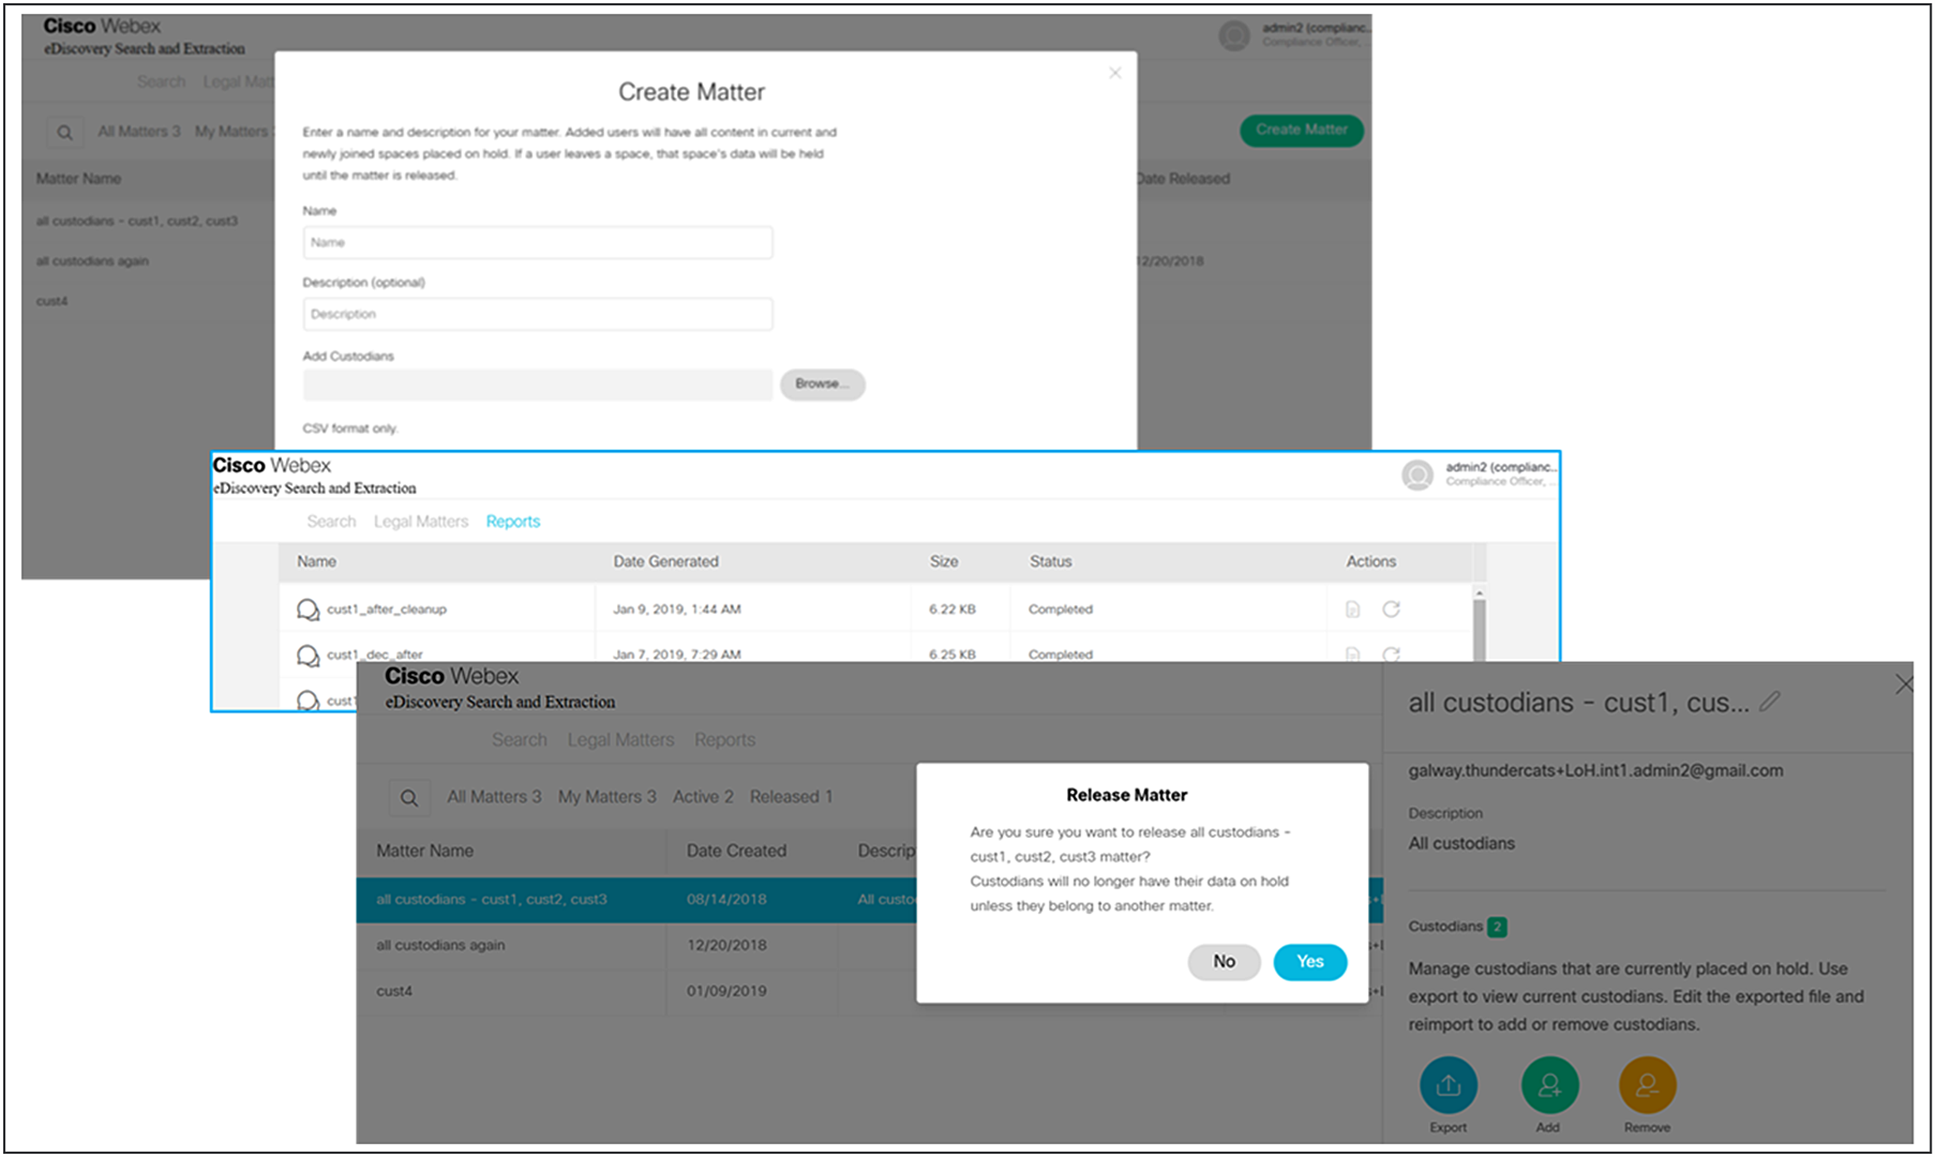Click the orange Remove custodians icon
Image resolution: width=1935 pixels, height=1157 pixels.
click(x=1647, y=1085)
